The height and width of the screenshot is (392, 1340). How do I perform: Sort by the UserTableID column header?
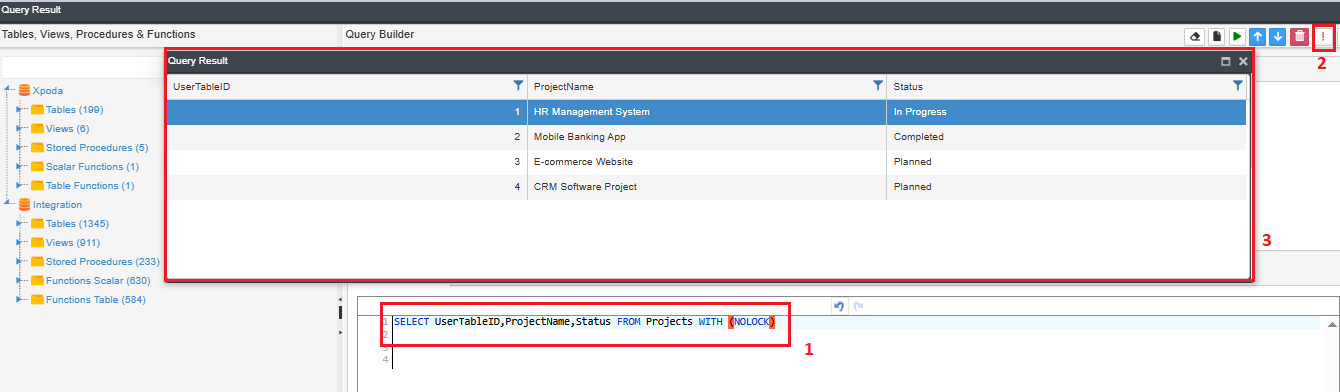coord(202,87)
